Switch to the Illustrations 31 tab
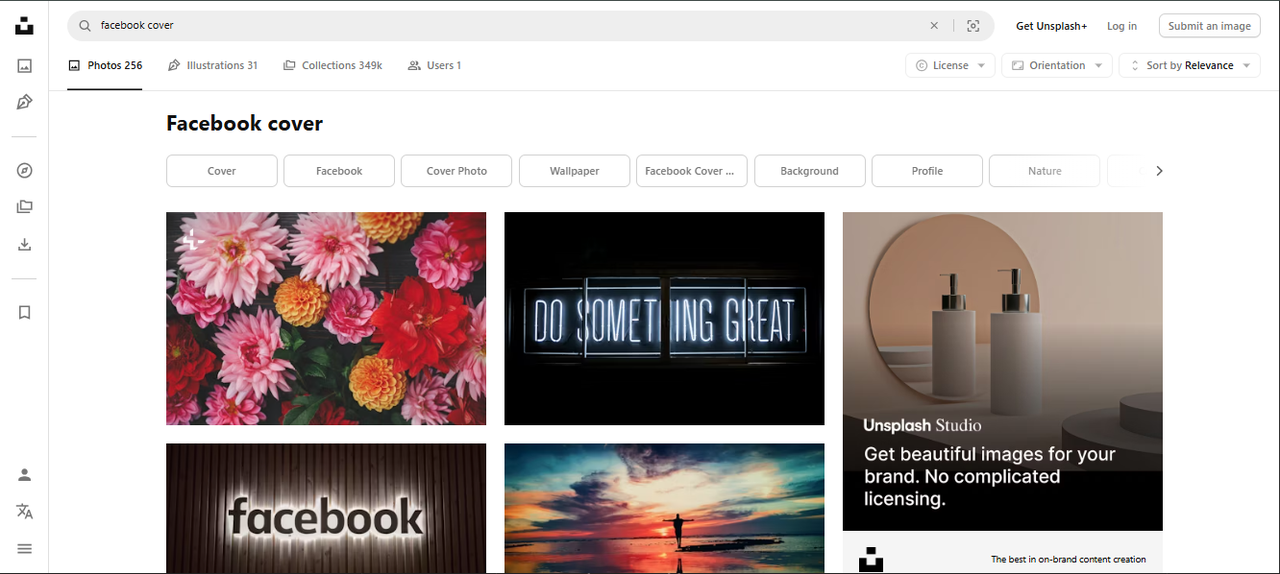 coord(212,66)
